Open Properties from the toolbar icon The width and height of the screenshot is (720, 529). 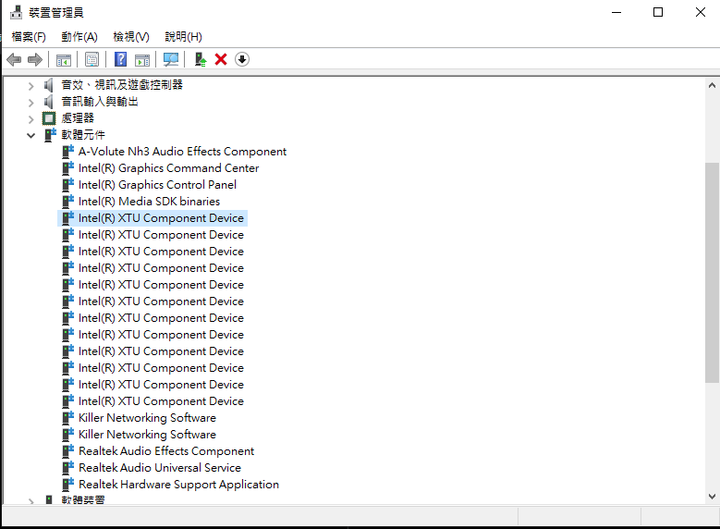[92, 59]
